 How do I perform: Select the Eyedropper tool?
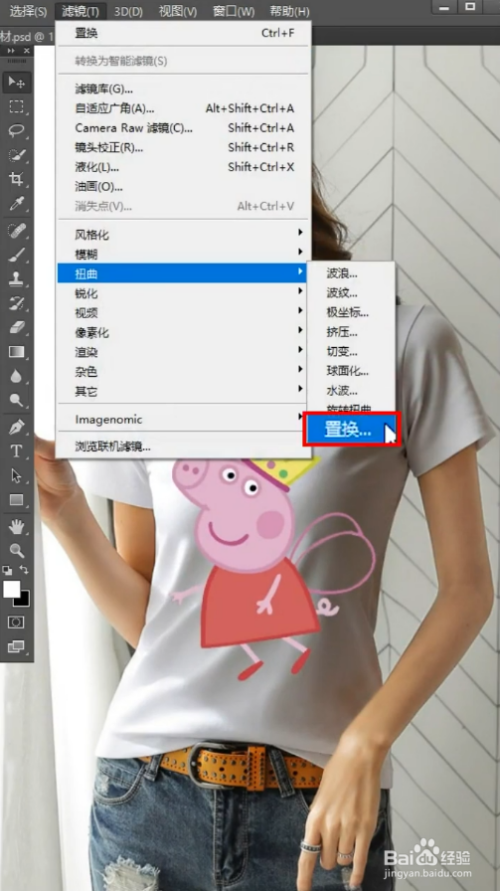coord(16,204)
